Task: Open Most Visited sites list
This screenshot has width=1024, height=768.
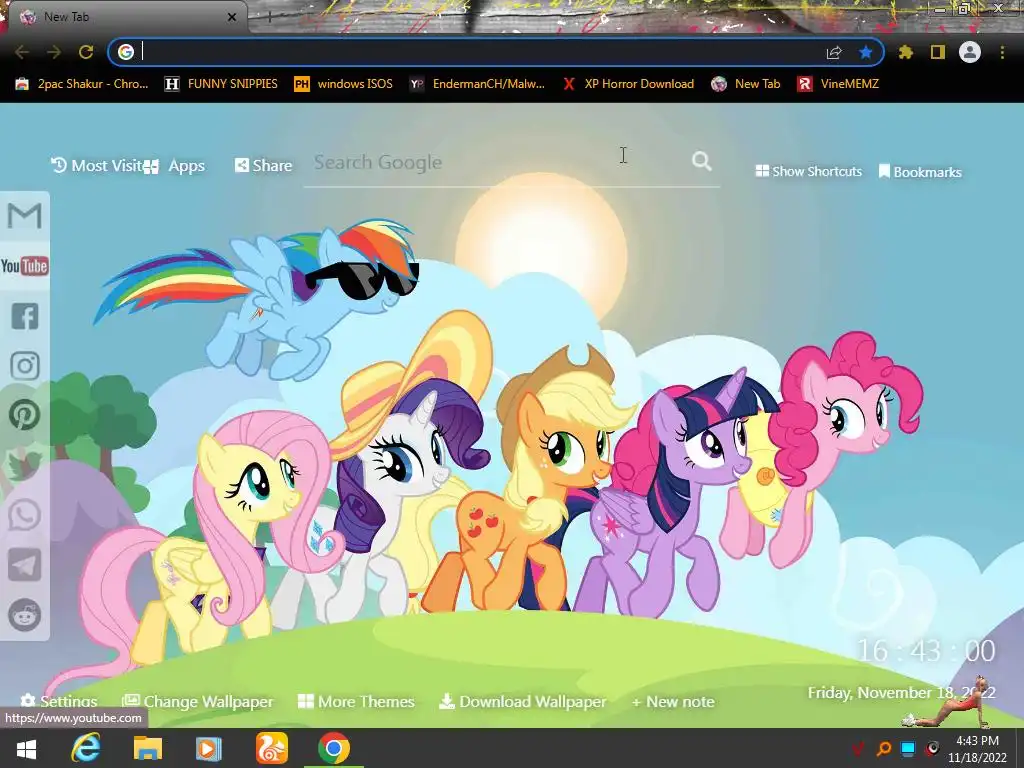Action: click(x=96, y=166)
